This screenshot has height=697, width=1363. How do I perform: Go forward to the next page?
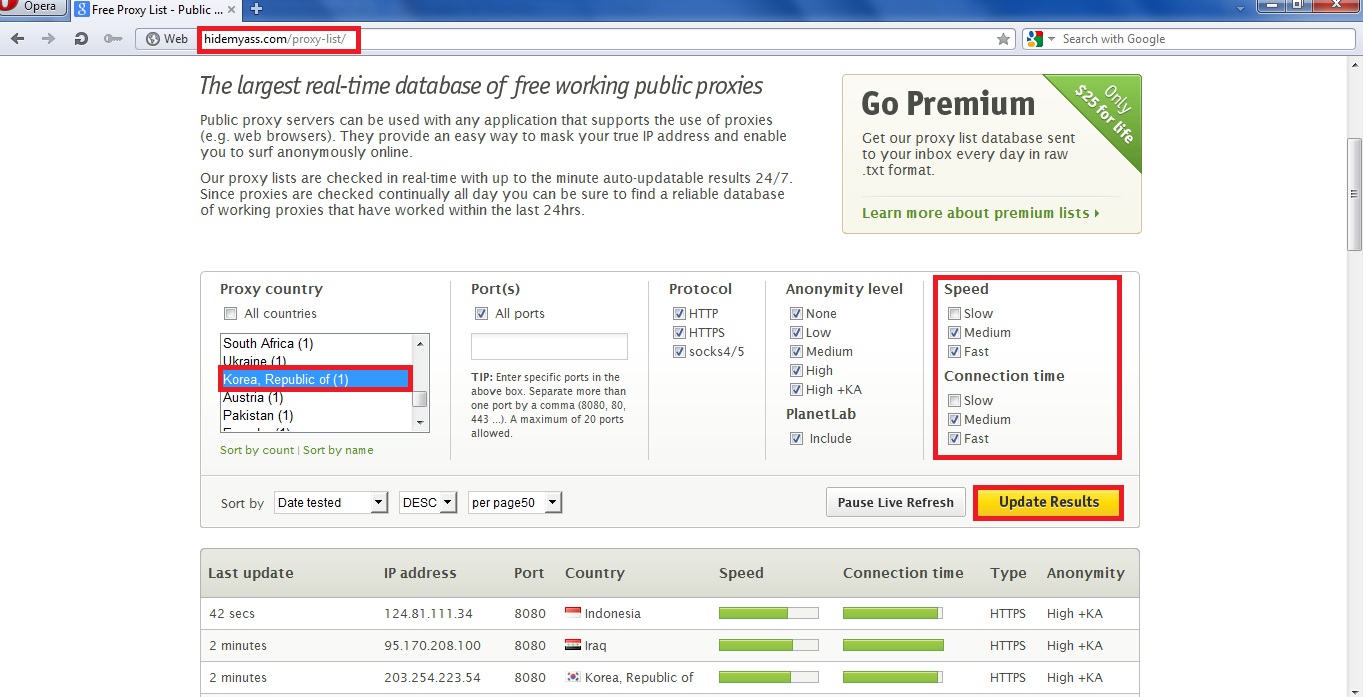click(x=49, y=39)
